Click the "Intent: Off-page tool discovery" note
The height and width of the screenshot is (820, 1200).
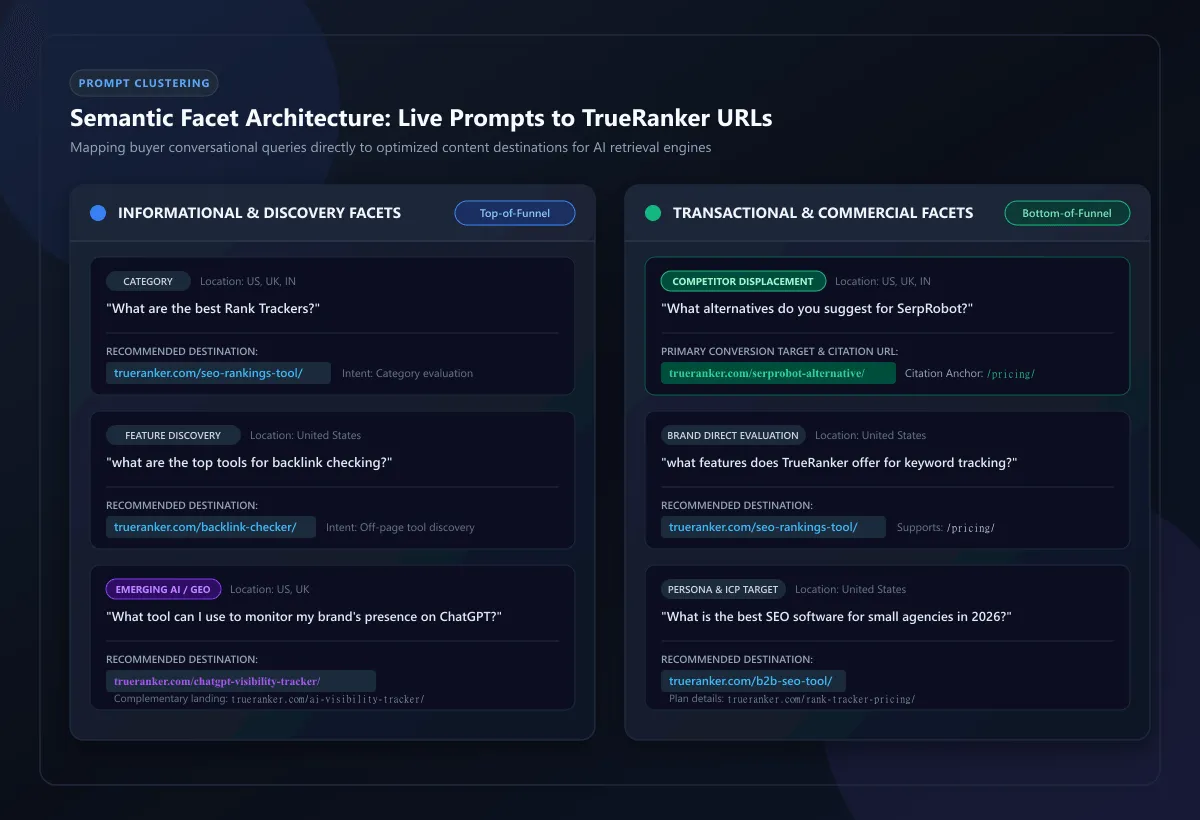(400, 528)
